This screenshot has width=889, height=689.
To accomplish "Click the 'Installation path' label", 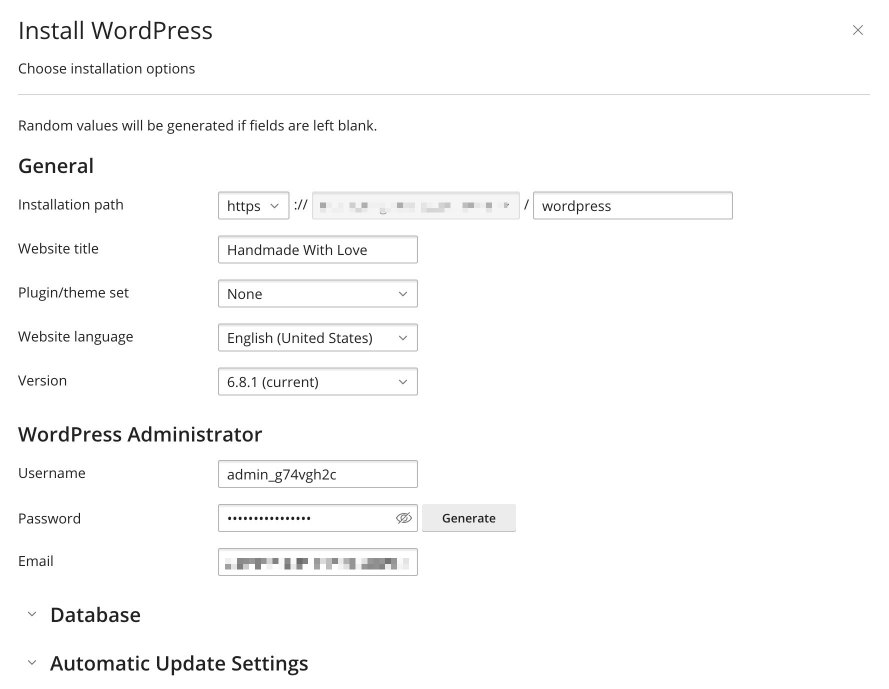I will point(71,205).
